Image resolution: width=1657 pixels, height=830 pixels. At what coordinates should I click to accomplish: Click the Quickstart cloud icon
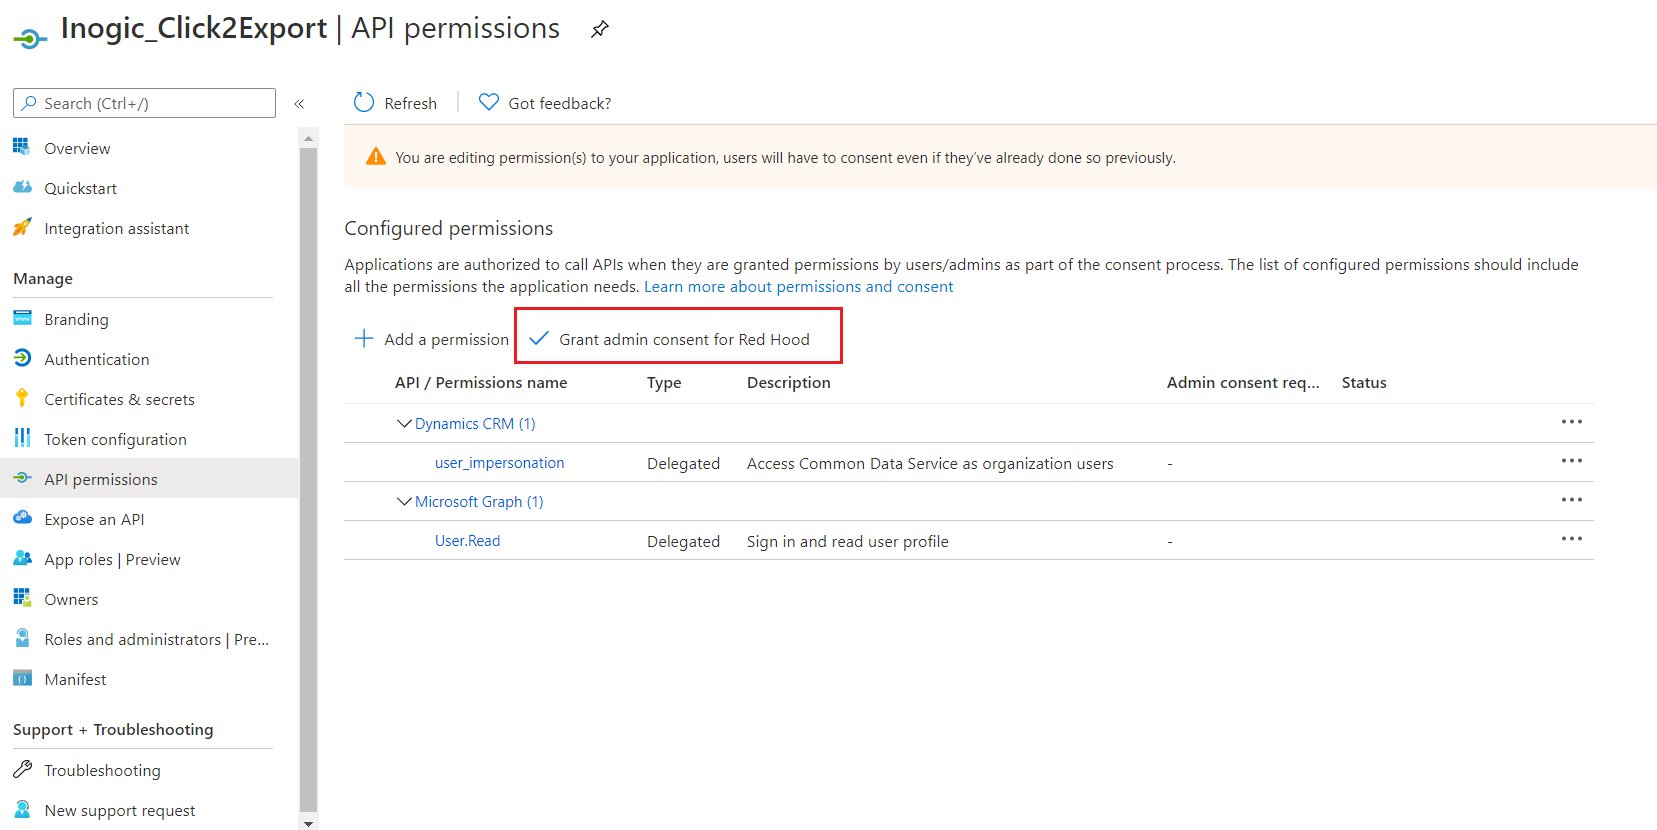point(22,187)
